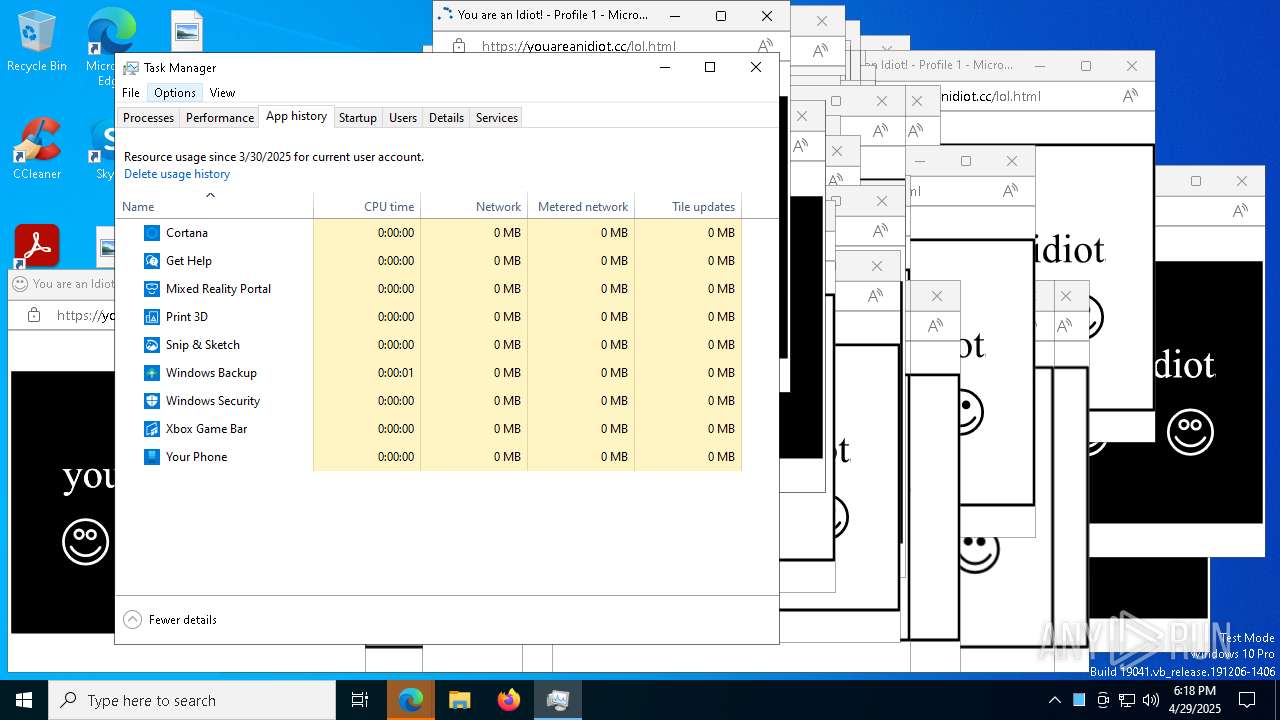Click the taskbar clock showing 6:18 PM
The image size is (1280, 720).
pyautogui.click(x=1195, y=700)
